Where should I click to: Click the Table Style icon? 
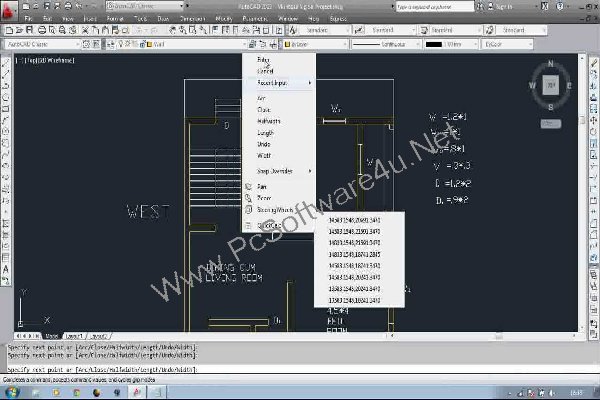[424, 30]
